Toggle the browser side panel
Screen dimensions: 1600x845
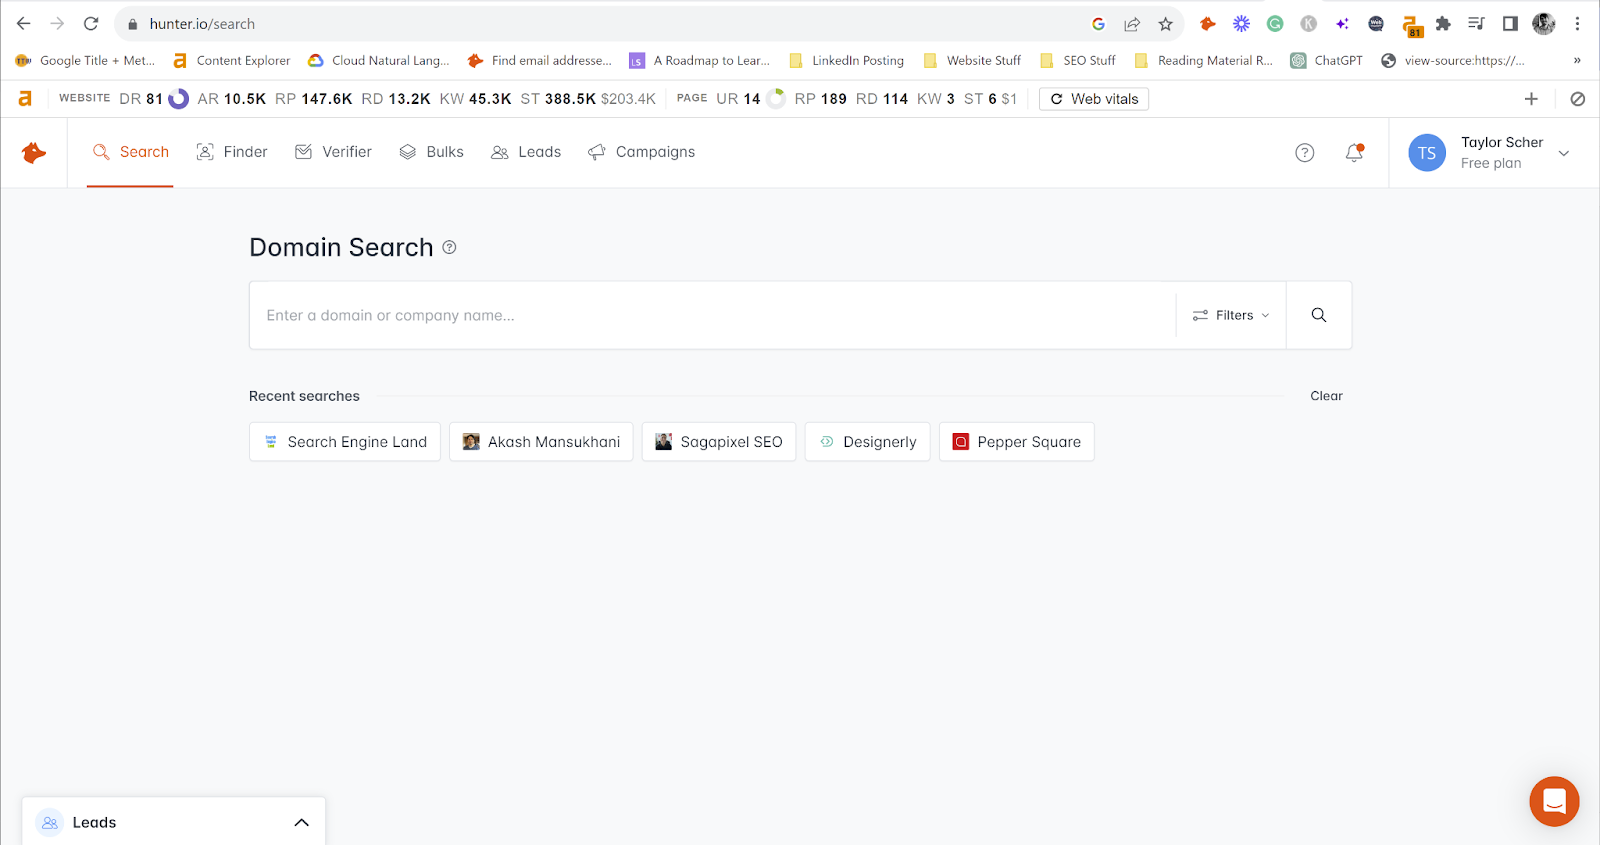point(1510,24)
